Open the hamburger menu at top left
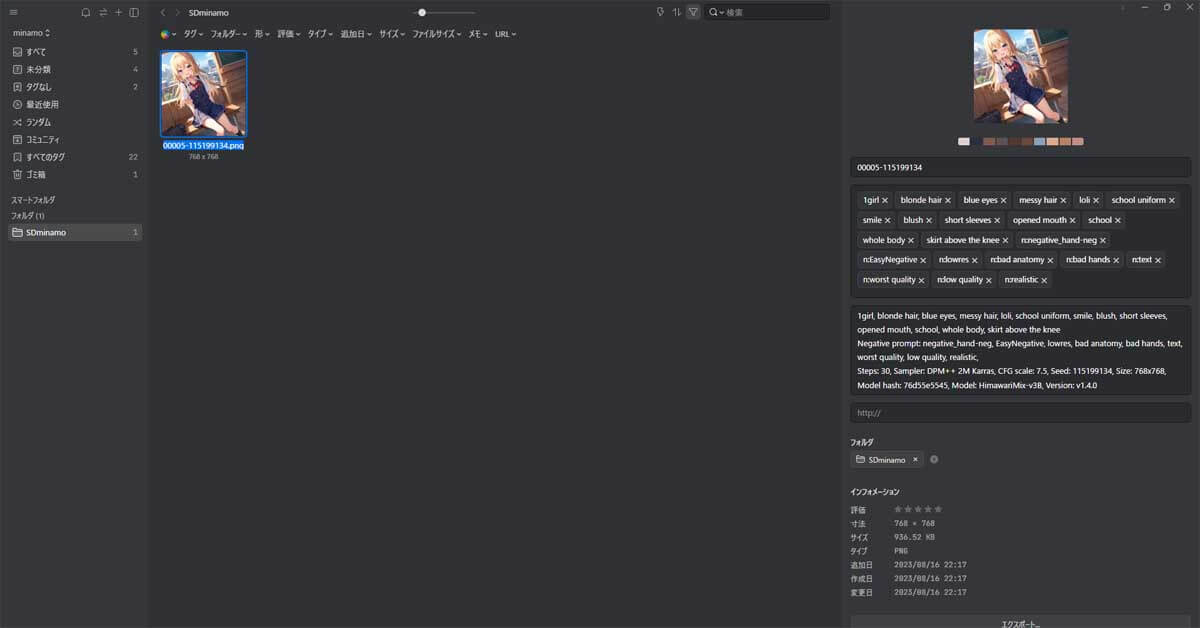 (12, 12)
